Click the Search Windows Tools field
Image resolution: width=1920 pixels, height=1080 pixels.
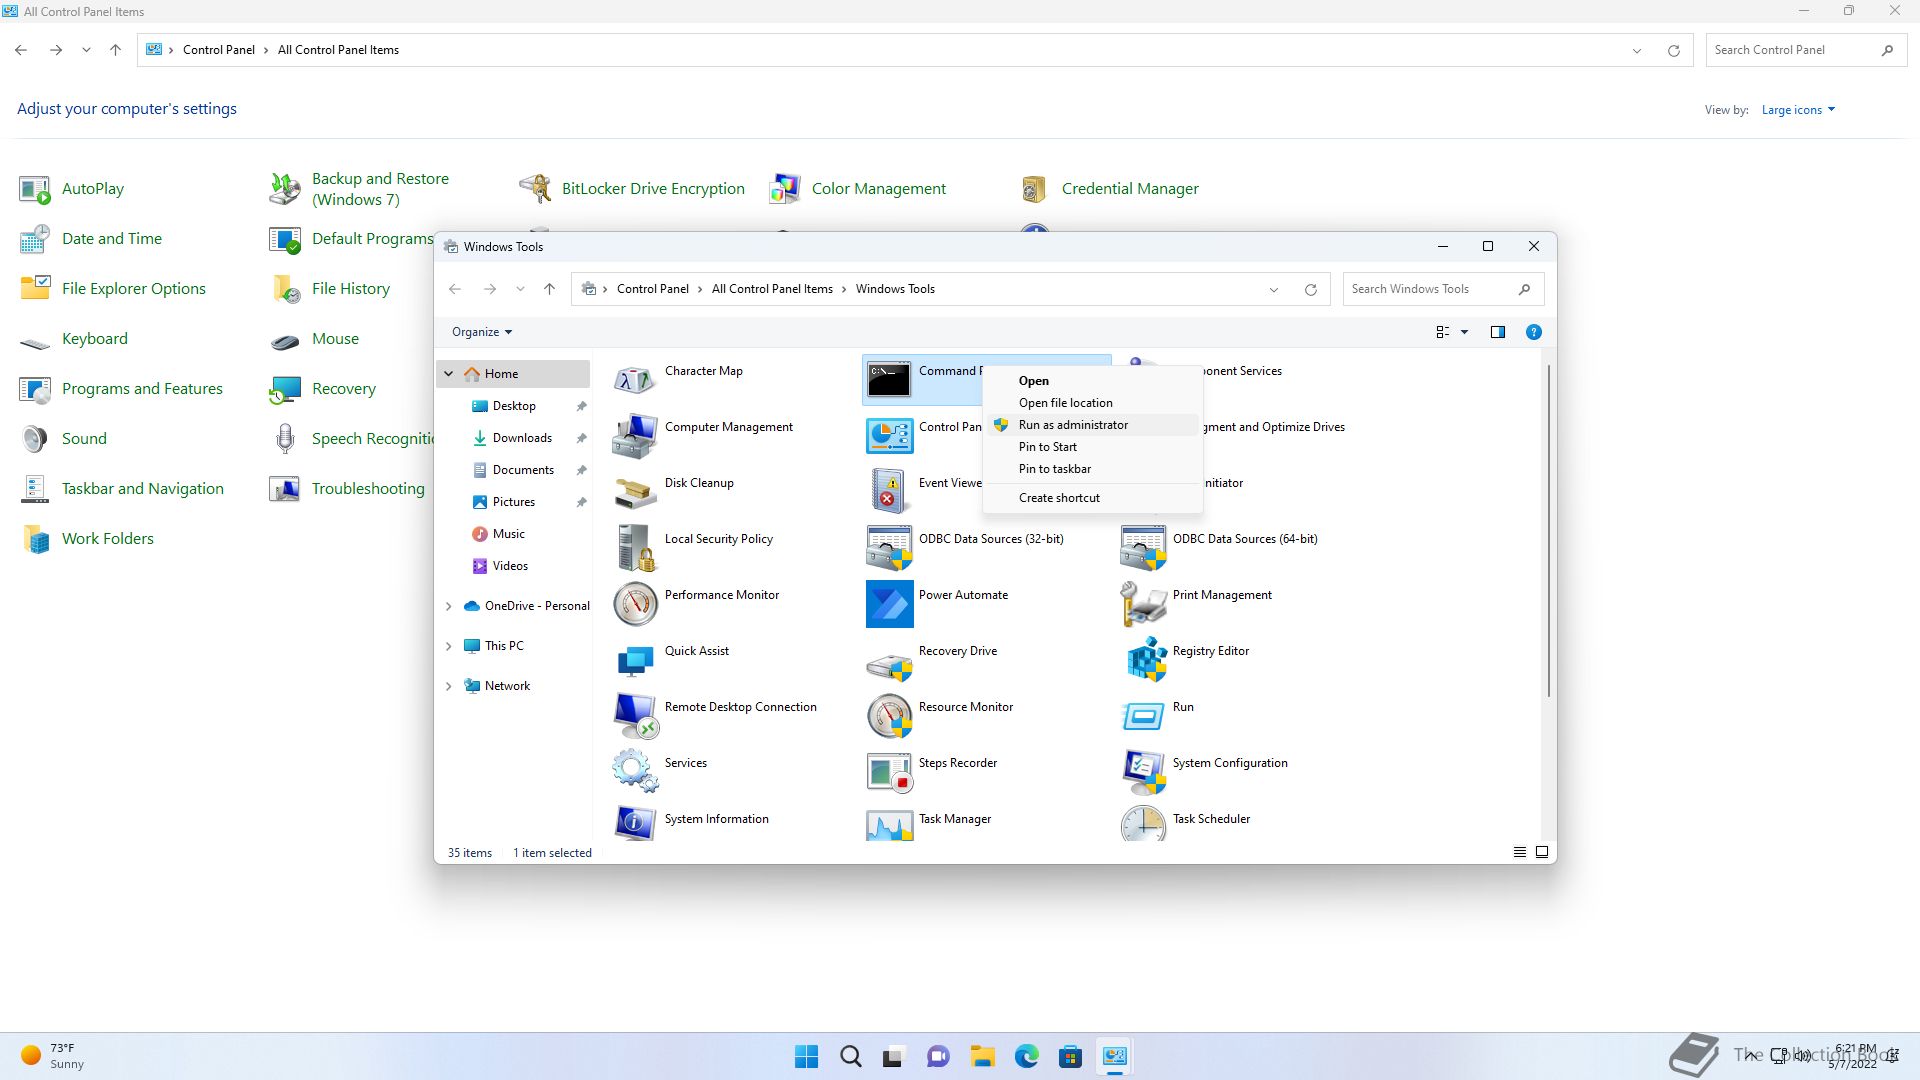1443,289
